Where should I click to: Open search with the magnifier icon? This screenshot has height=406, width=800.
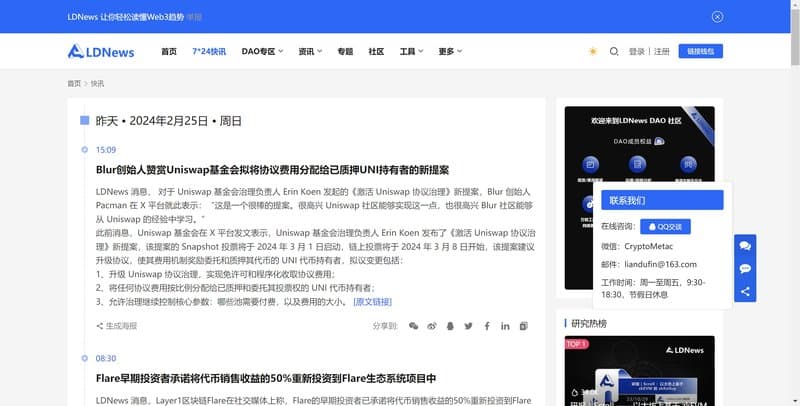(x=614, y=51)
